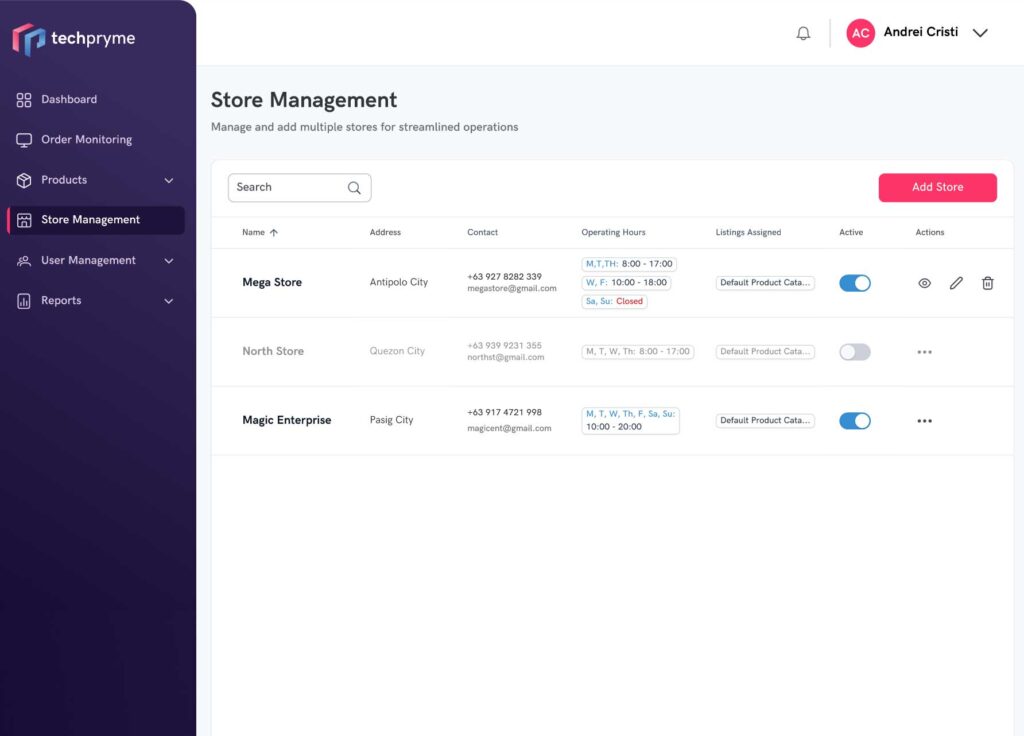Turn off Magic Enterprise active toggle
1024x736 pixels.
[854, 421]
